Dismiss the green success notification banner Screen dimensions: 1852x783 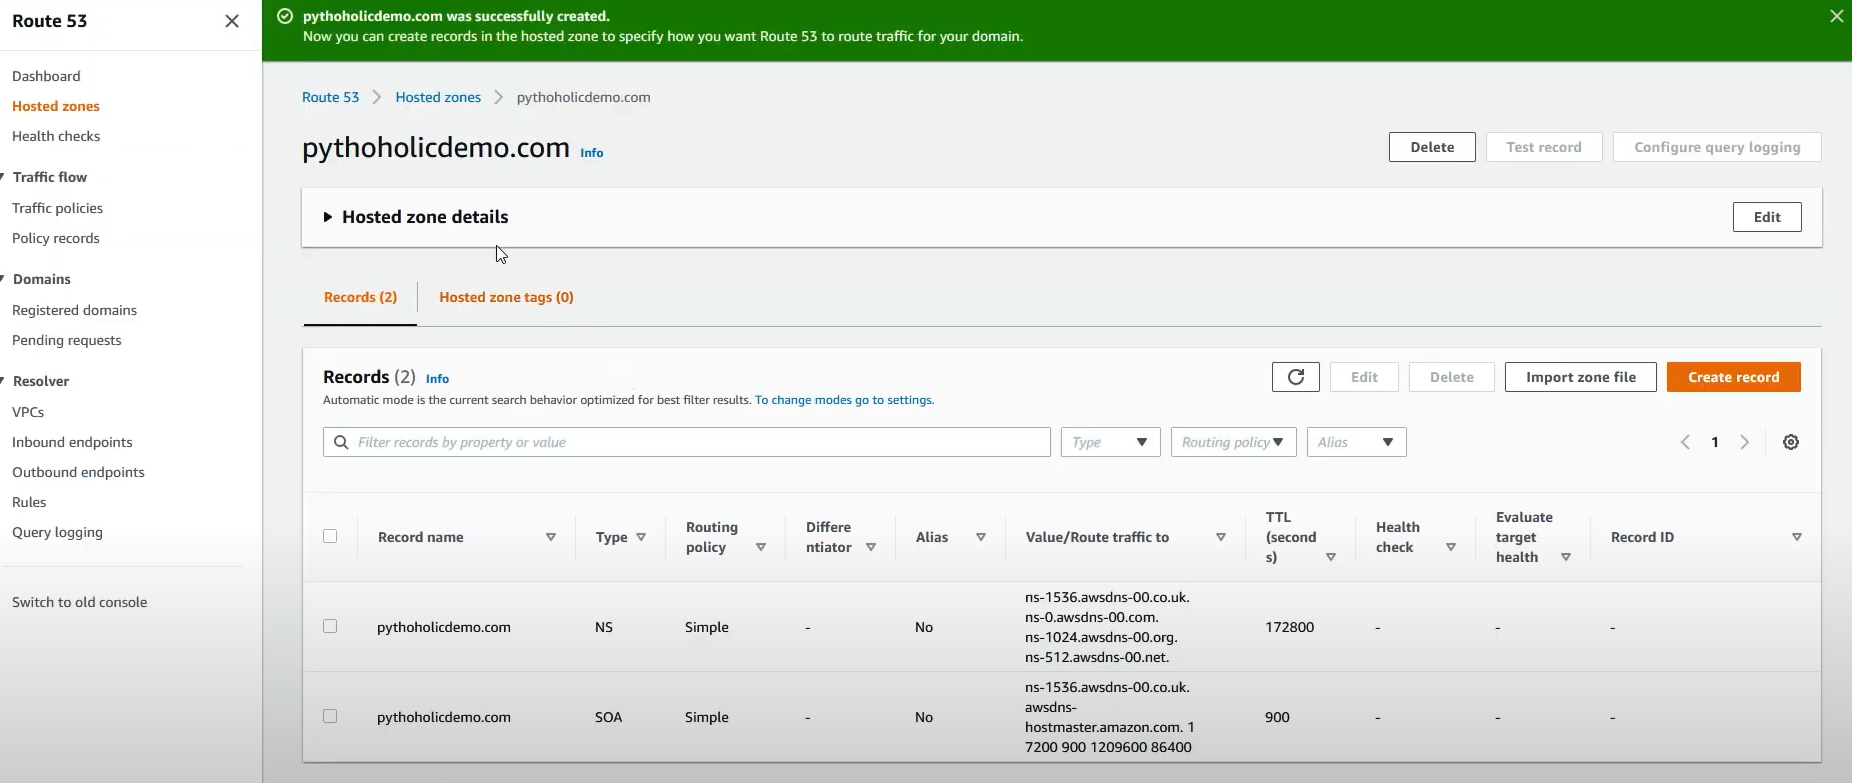pyautogui.click(x=1836, y=16)
